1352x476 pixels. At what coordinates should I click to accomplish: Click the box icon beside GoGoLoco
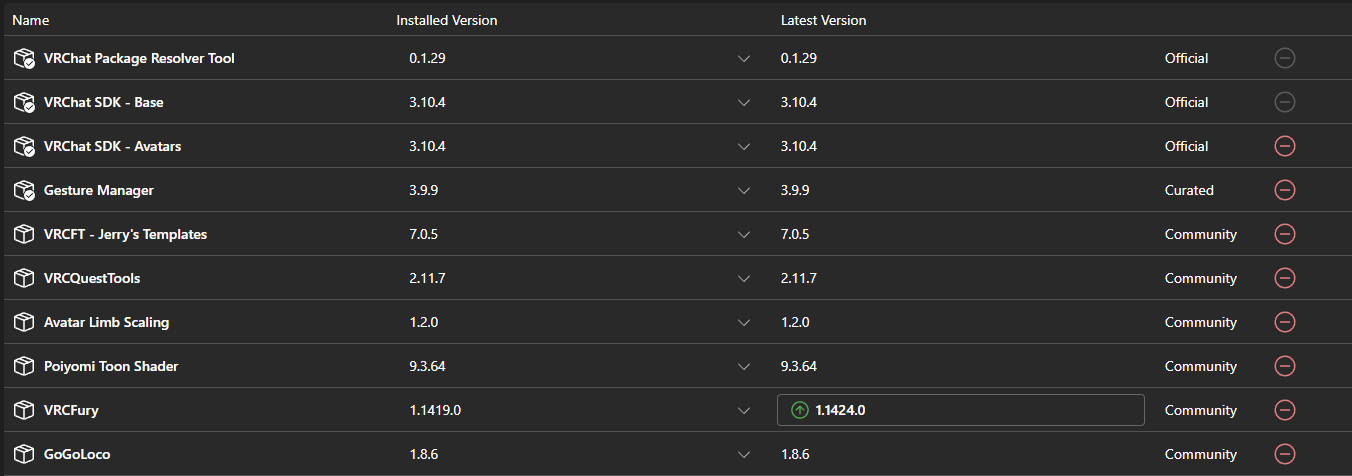click(x=24, y=455)
